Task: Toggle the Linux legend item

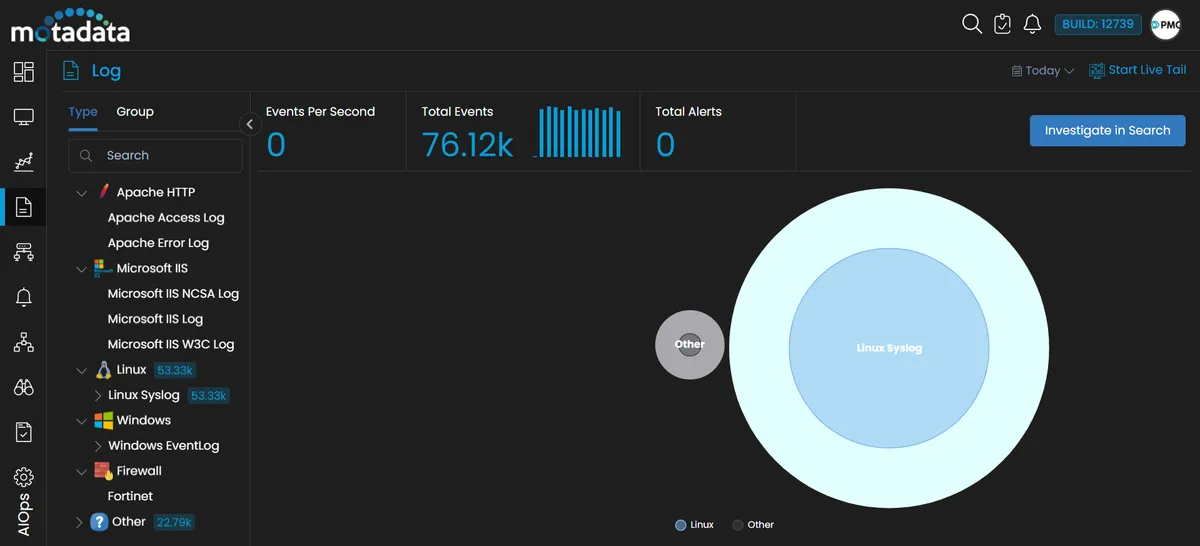Action: click(695, 524)
